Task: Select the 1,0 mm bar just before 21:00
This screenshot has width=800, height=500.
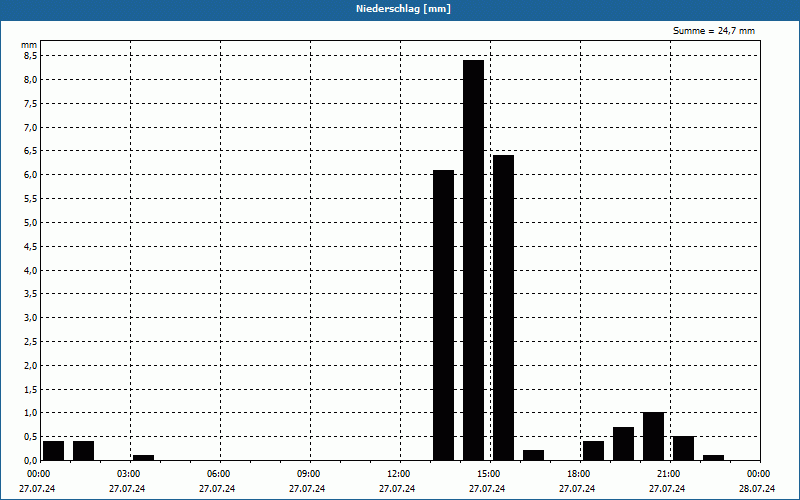Action: [x=654, y=436]
